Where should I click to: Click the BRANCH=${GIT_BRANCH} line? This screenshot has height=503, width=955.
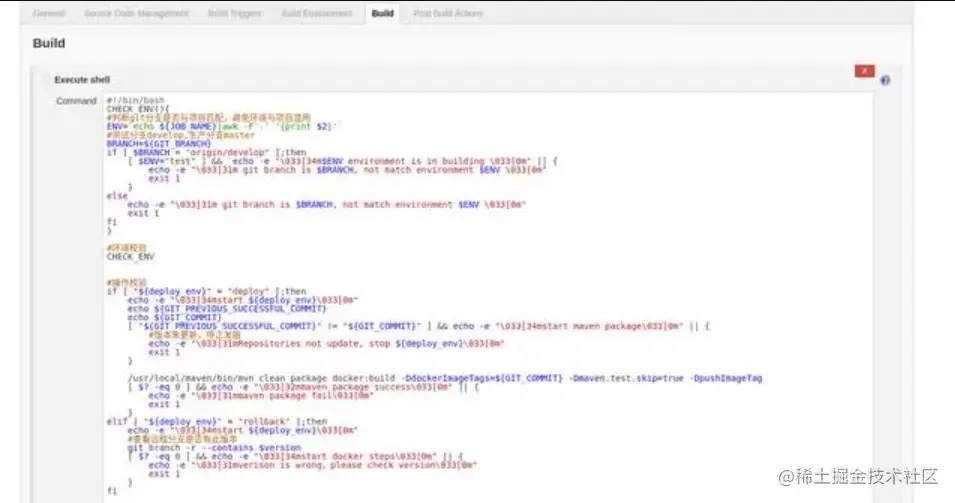(x=158, y=144)
